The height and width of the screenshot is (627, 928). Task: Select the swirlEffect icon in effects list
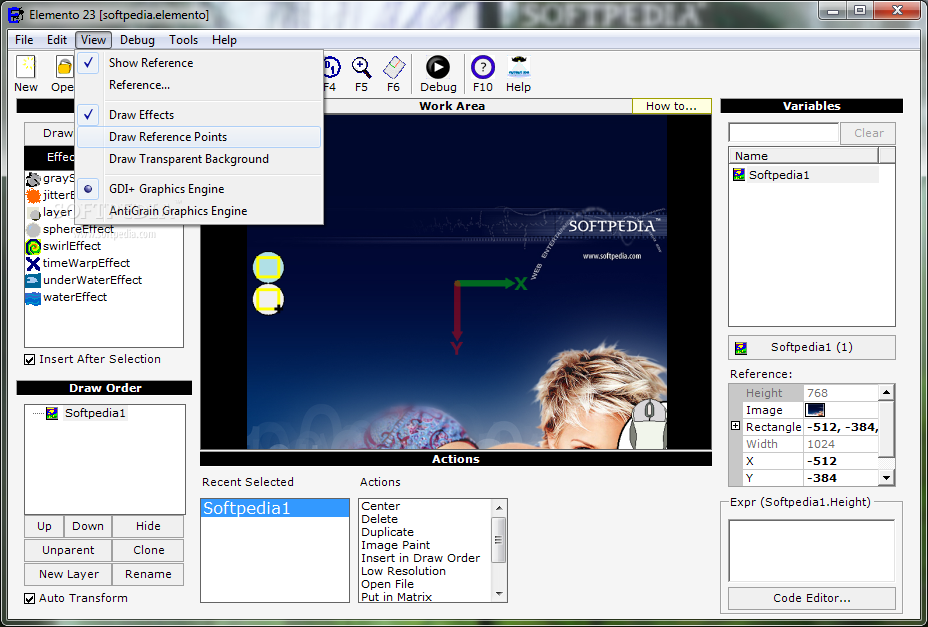(x=33, y=246)
